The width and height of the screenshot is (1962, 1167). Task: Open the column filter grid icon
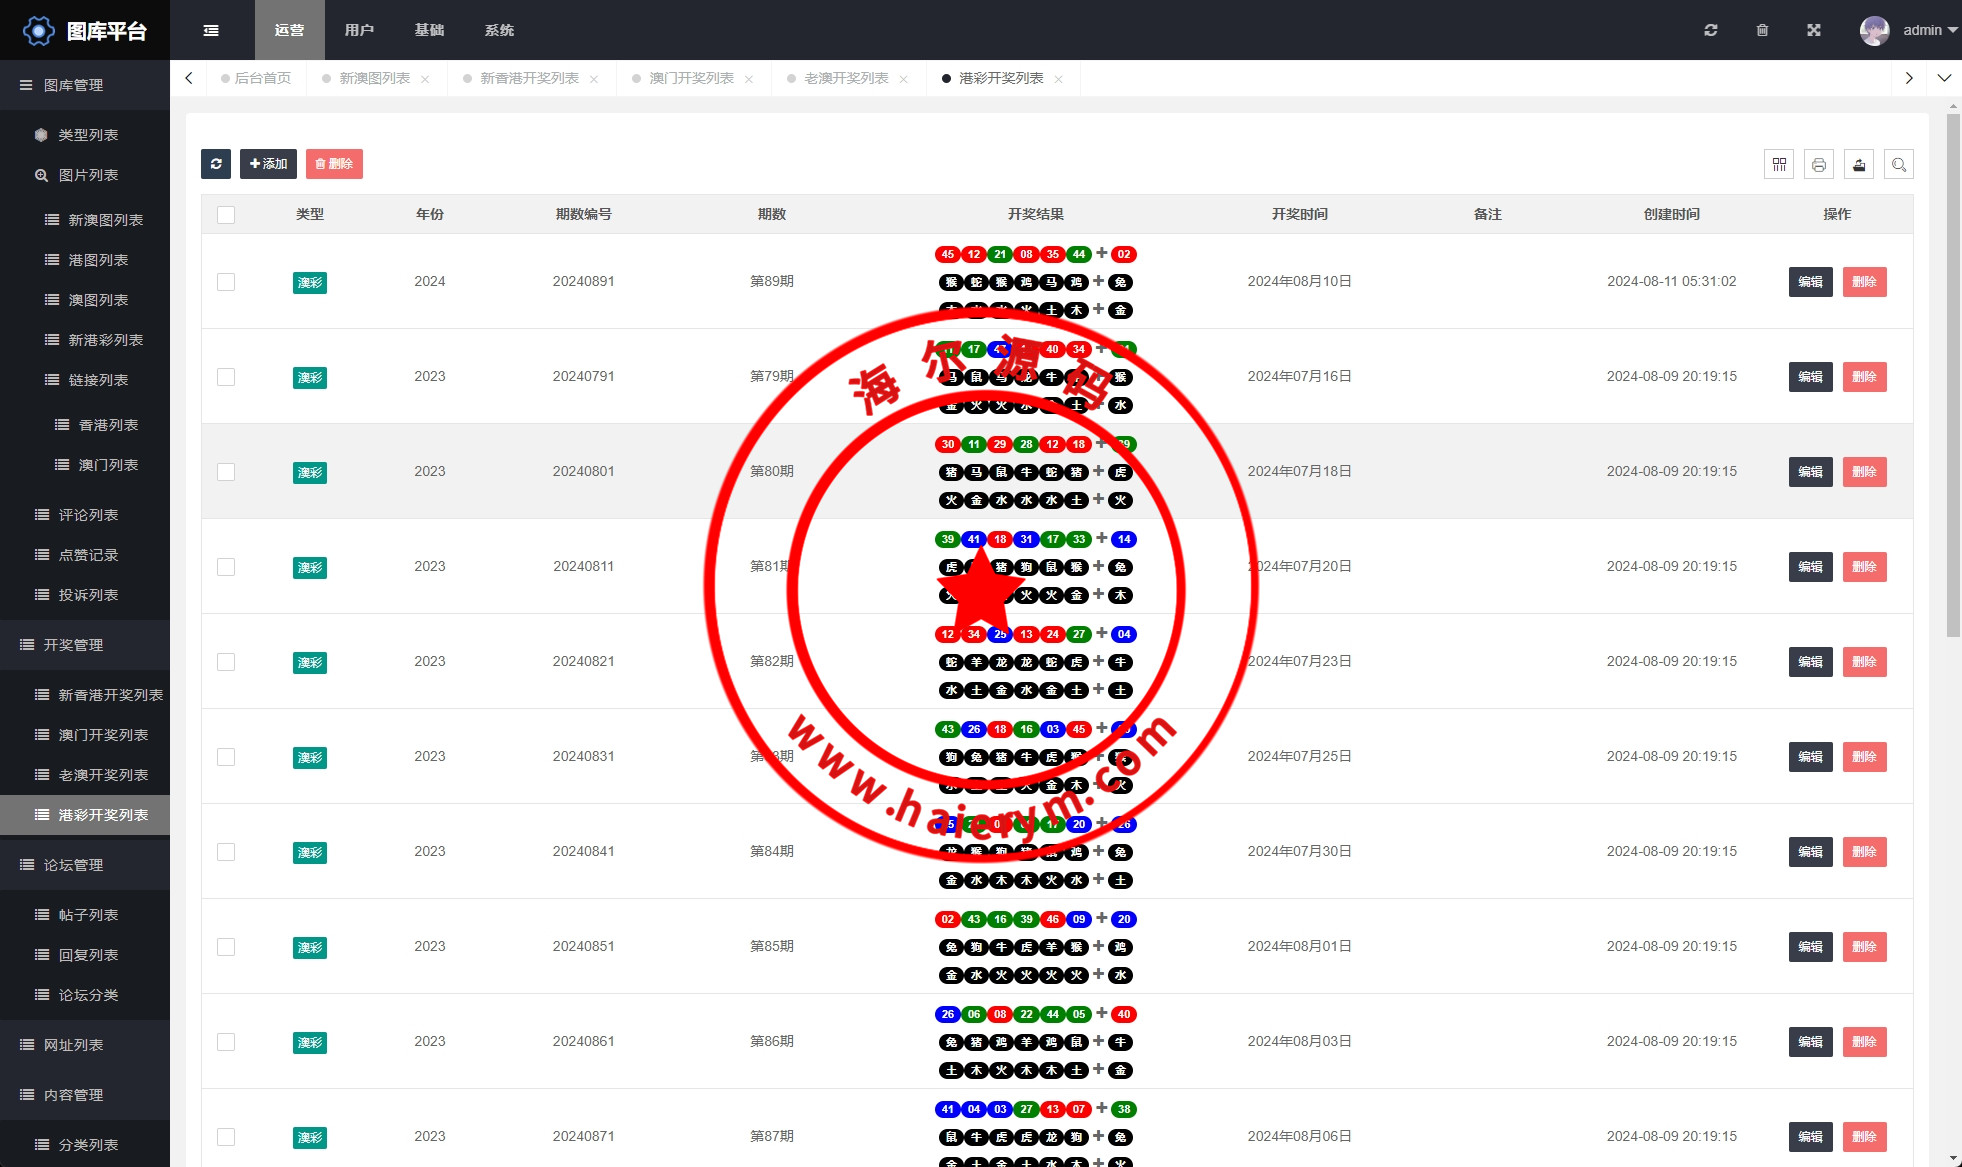click(1779, 164)
